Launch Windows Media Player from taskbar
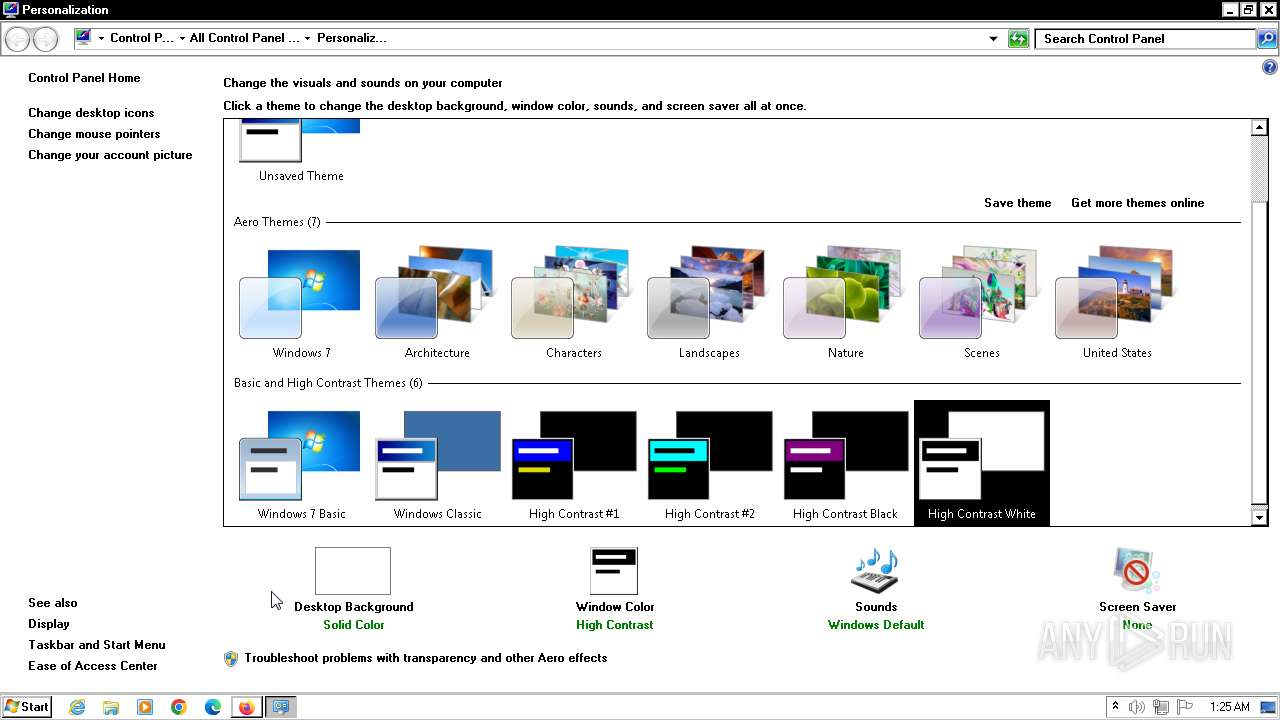This screenshot has width=1280, height=720. pos(145,707)
